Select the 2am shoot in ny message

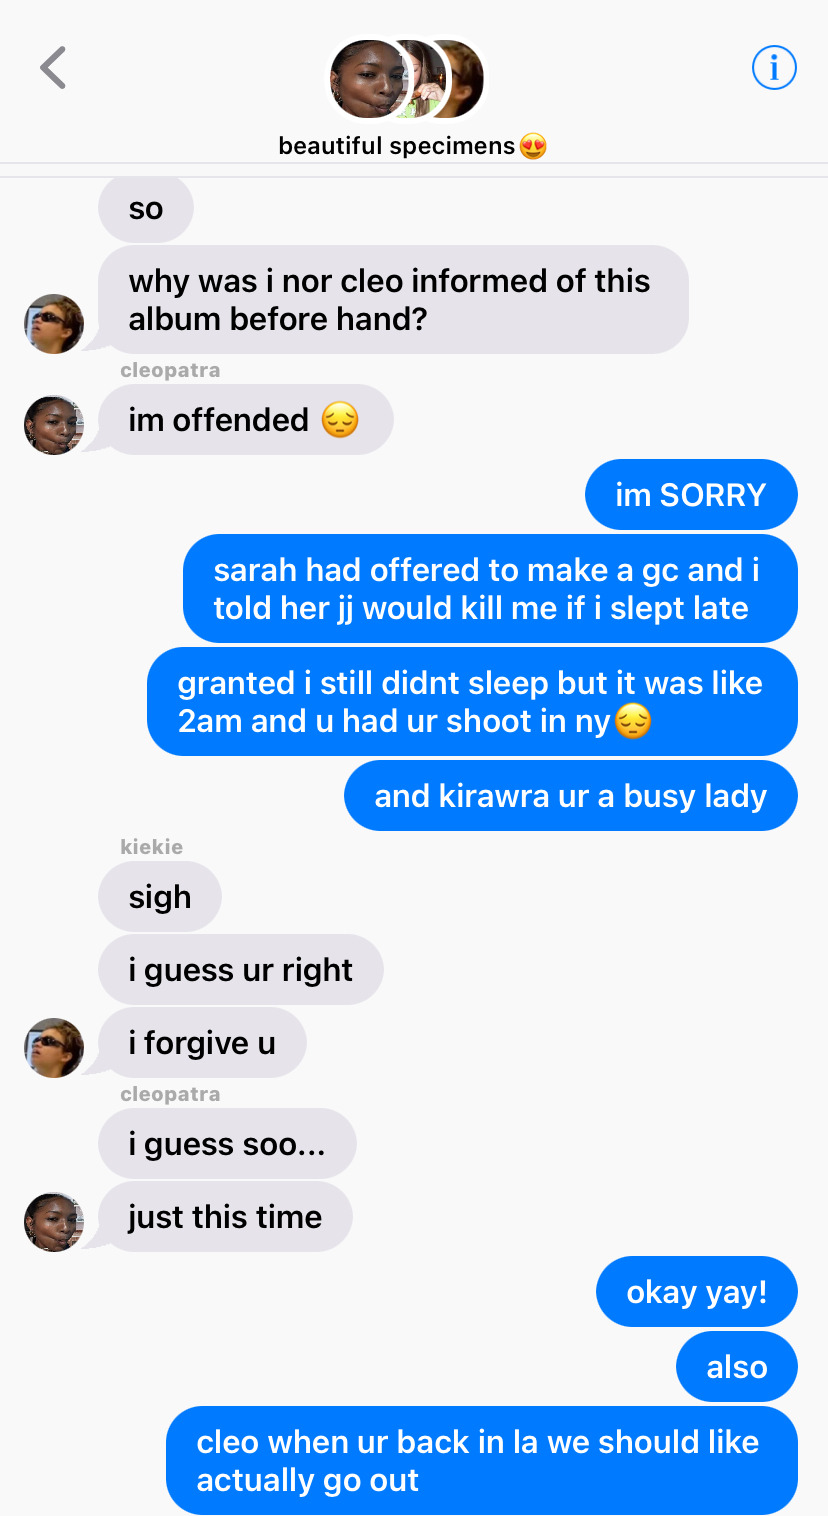[x=472, y=702]
